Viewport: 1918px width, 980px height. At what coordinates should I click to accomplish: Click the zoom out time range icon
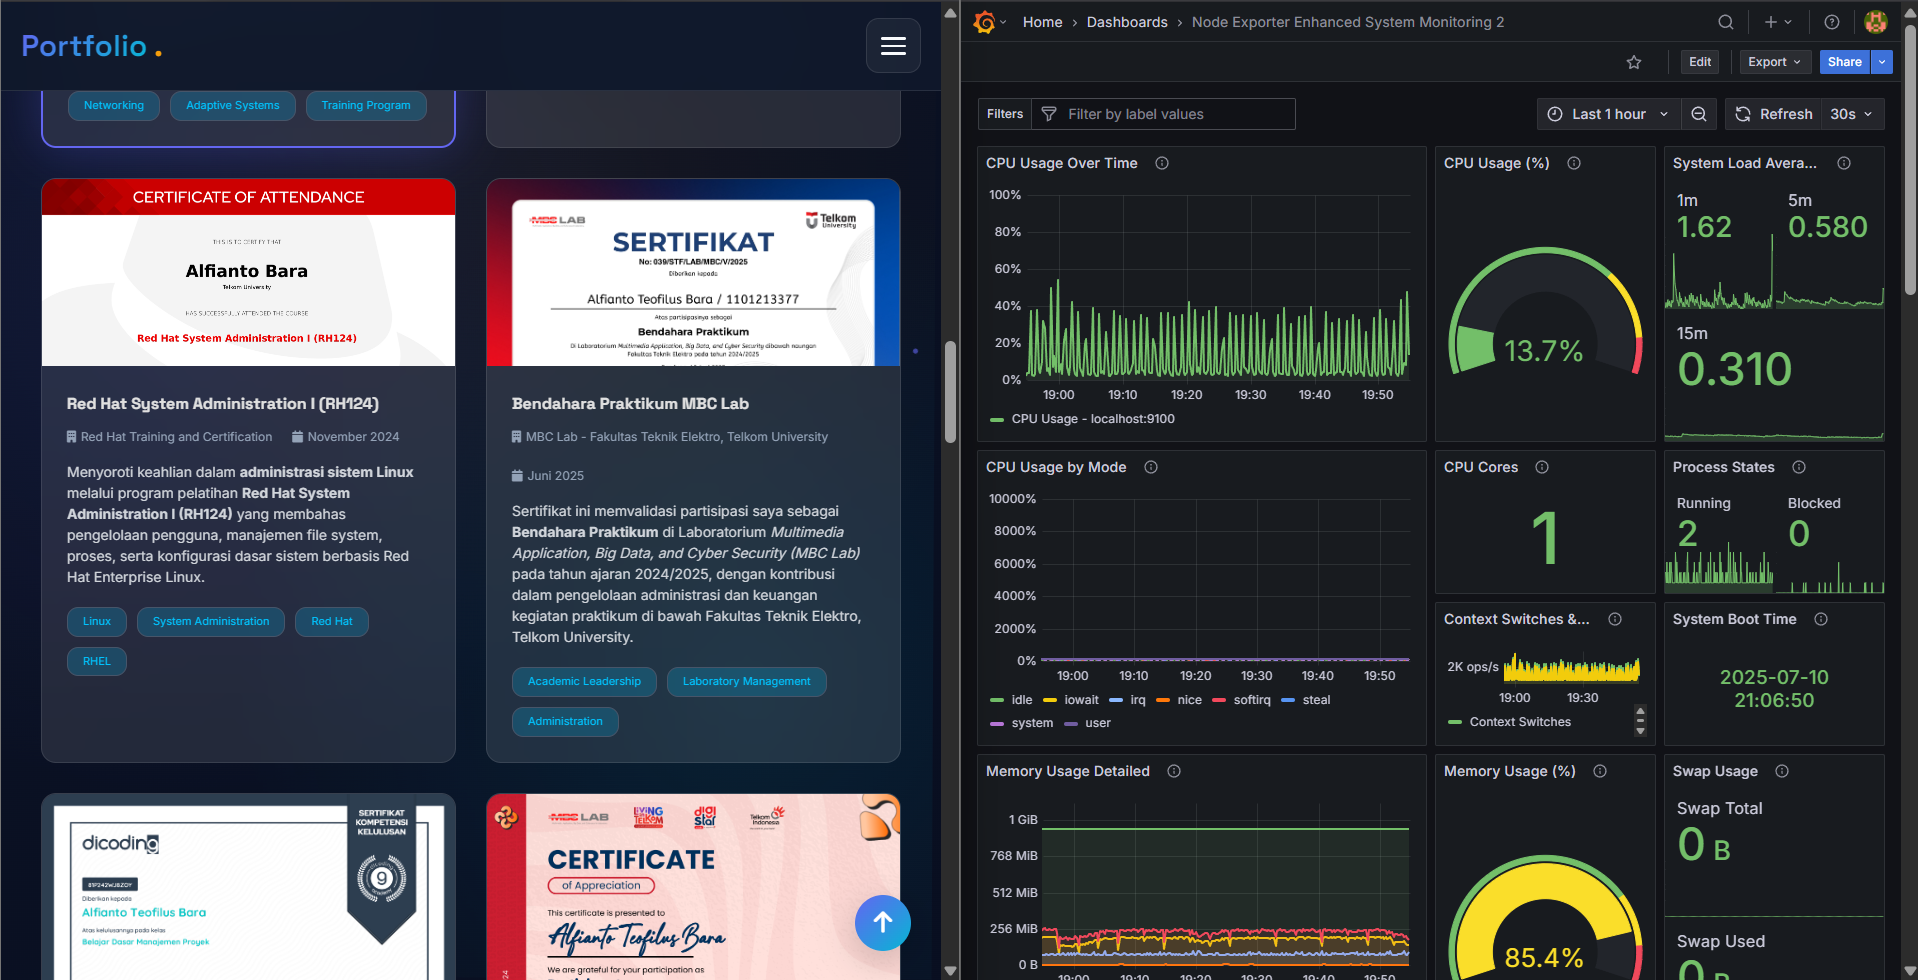click(1699, 114)
